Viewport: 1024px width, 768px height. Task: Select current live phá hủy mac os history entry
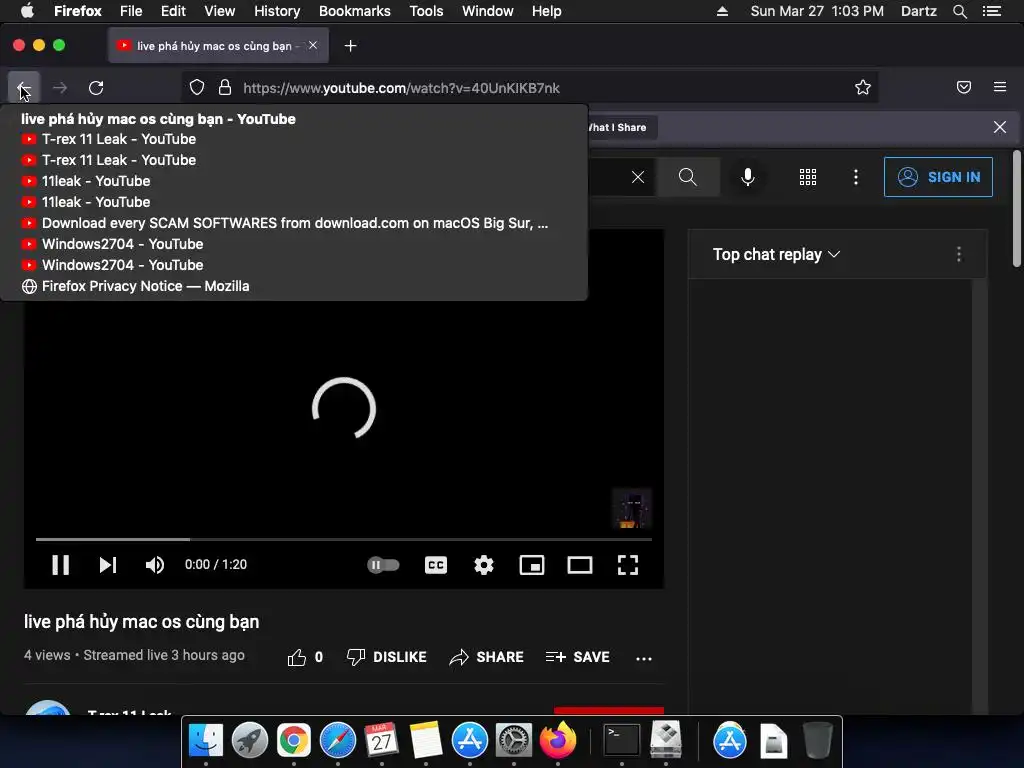point(294,119)
